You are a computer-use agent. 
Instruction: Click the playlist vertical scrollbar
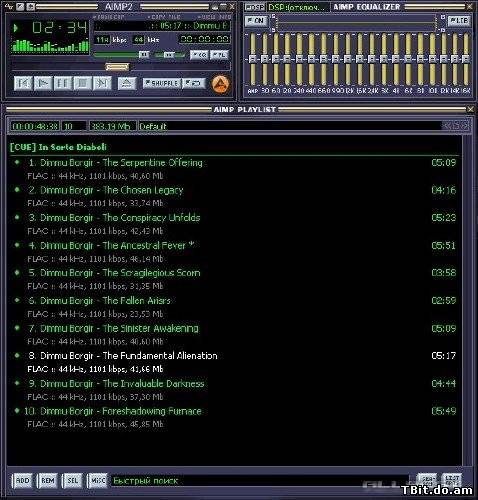pos(467,300)
